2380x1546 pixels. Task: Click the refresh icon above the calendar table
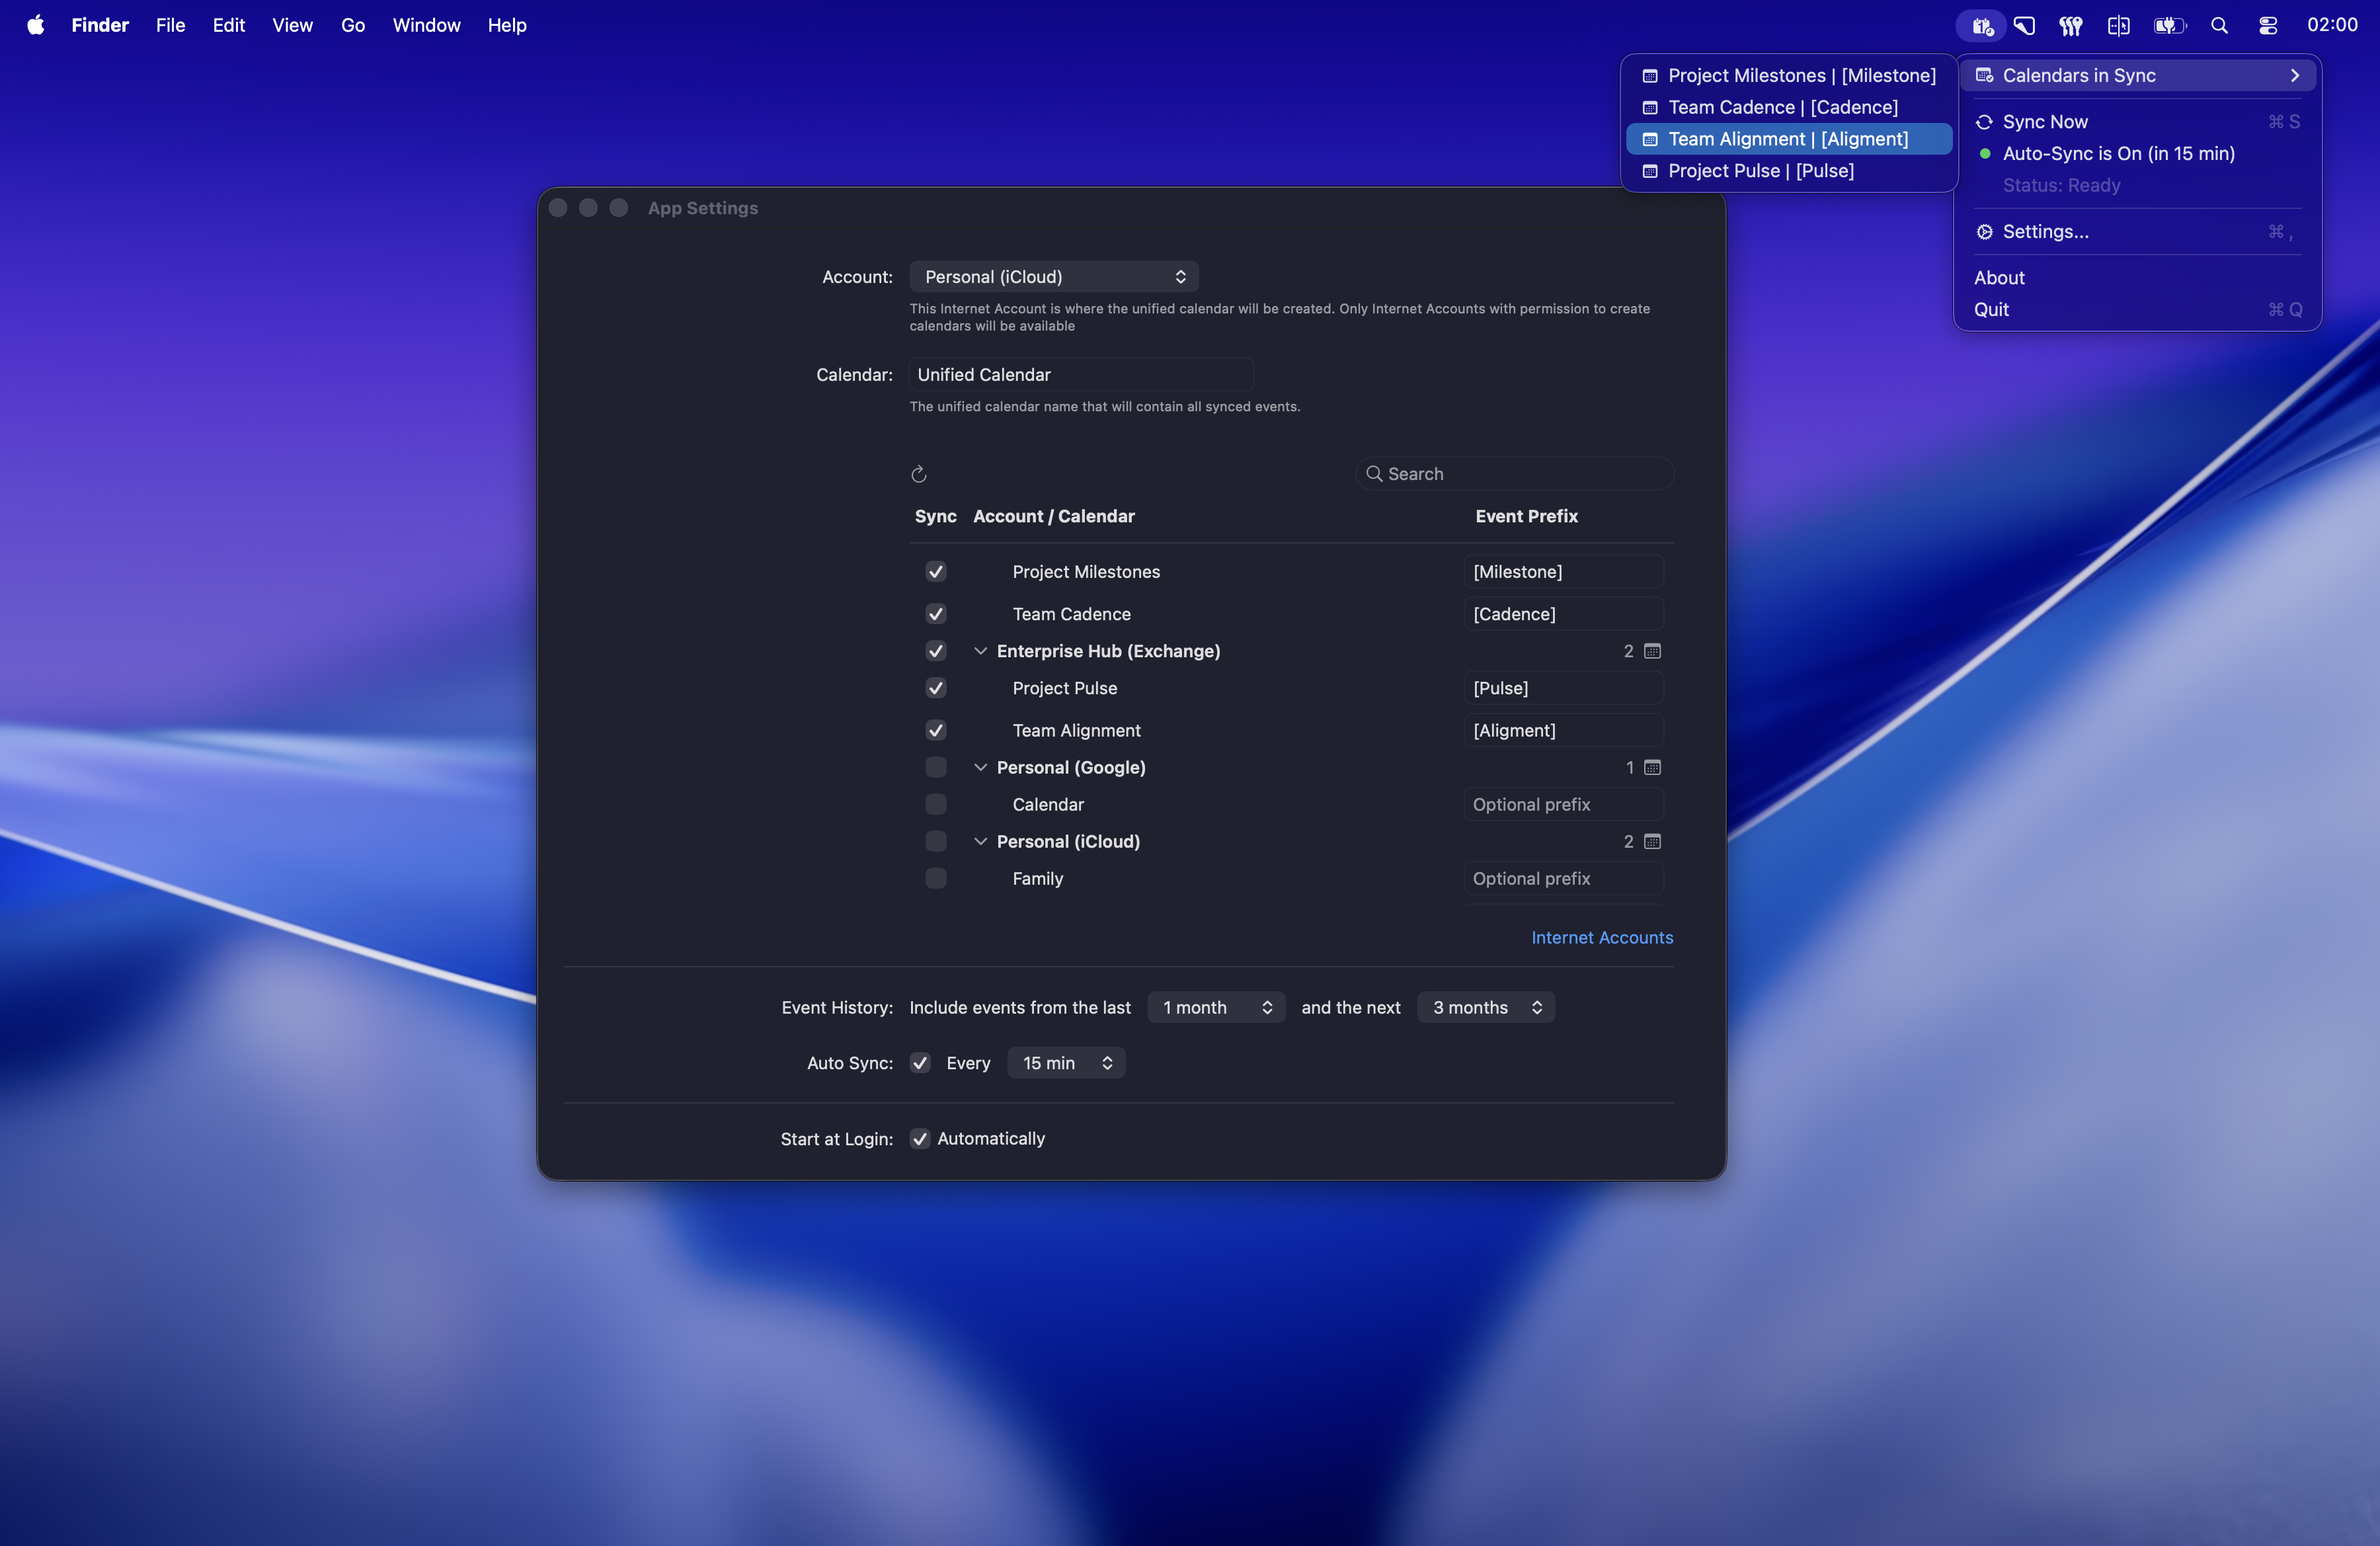(920, 474)
